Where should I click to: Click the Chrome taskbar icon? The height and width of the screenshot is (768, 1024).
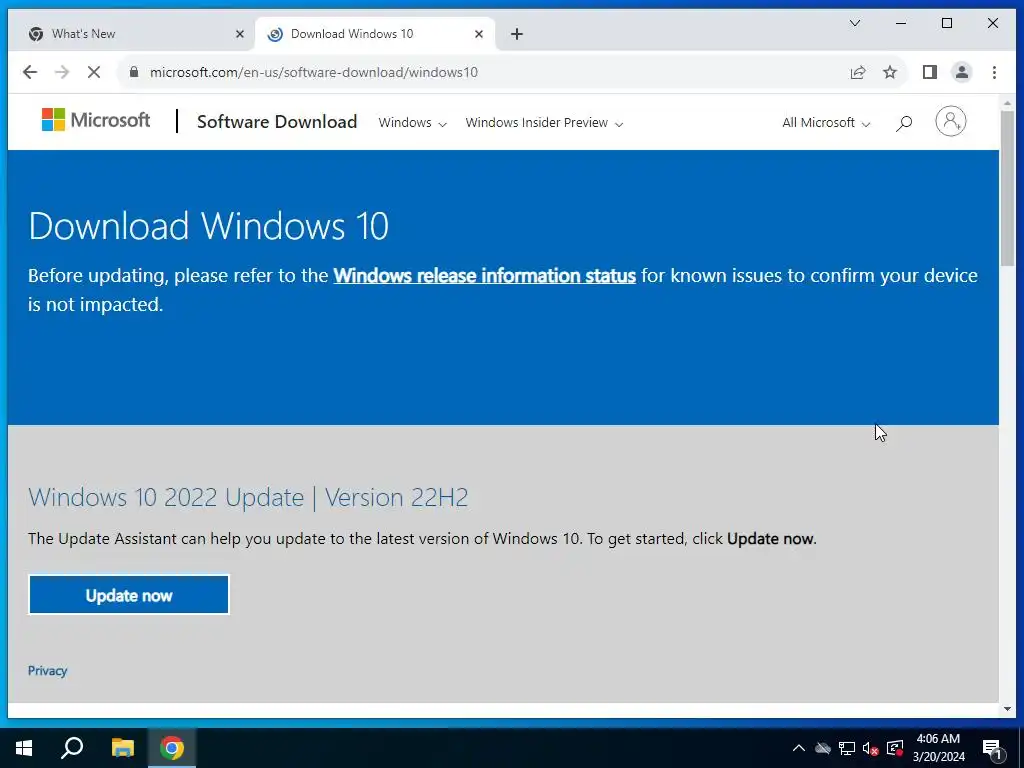tap(172, 748)
